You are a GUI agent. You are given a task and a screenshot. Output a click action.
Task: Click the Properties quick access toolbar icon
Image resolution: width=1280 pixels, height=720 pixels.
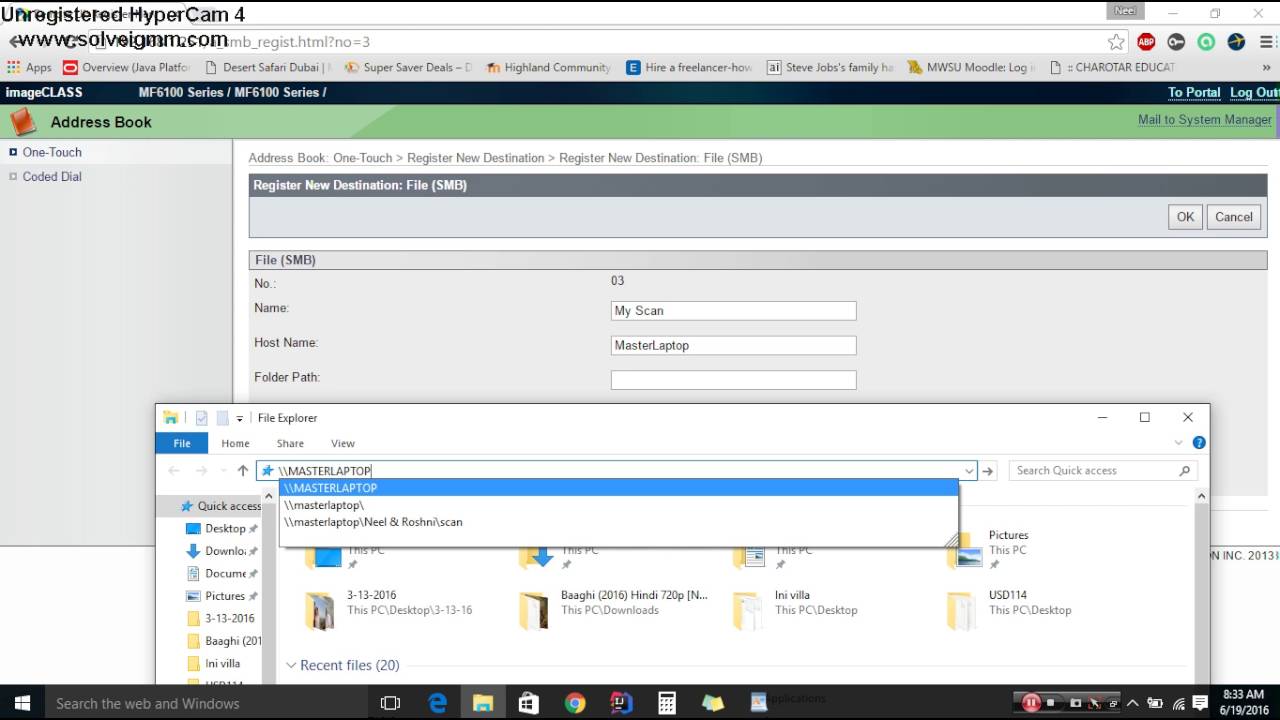(x=200, y=418)
